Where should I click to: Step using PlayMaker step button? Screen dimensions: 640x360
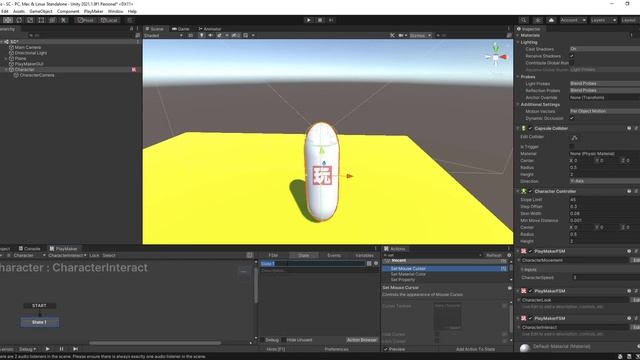(x=75, y=349)
